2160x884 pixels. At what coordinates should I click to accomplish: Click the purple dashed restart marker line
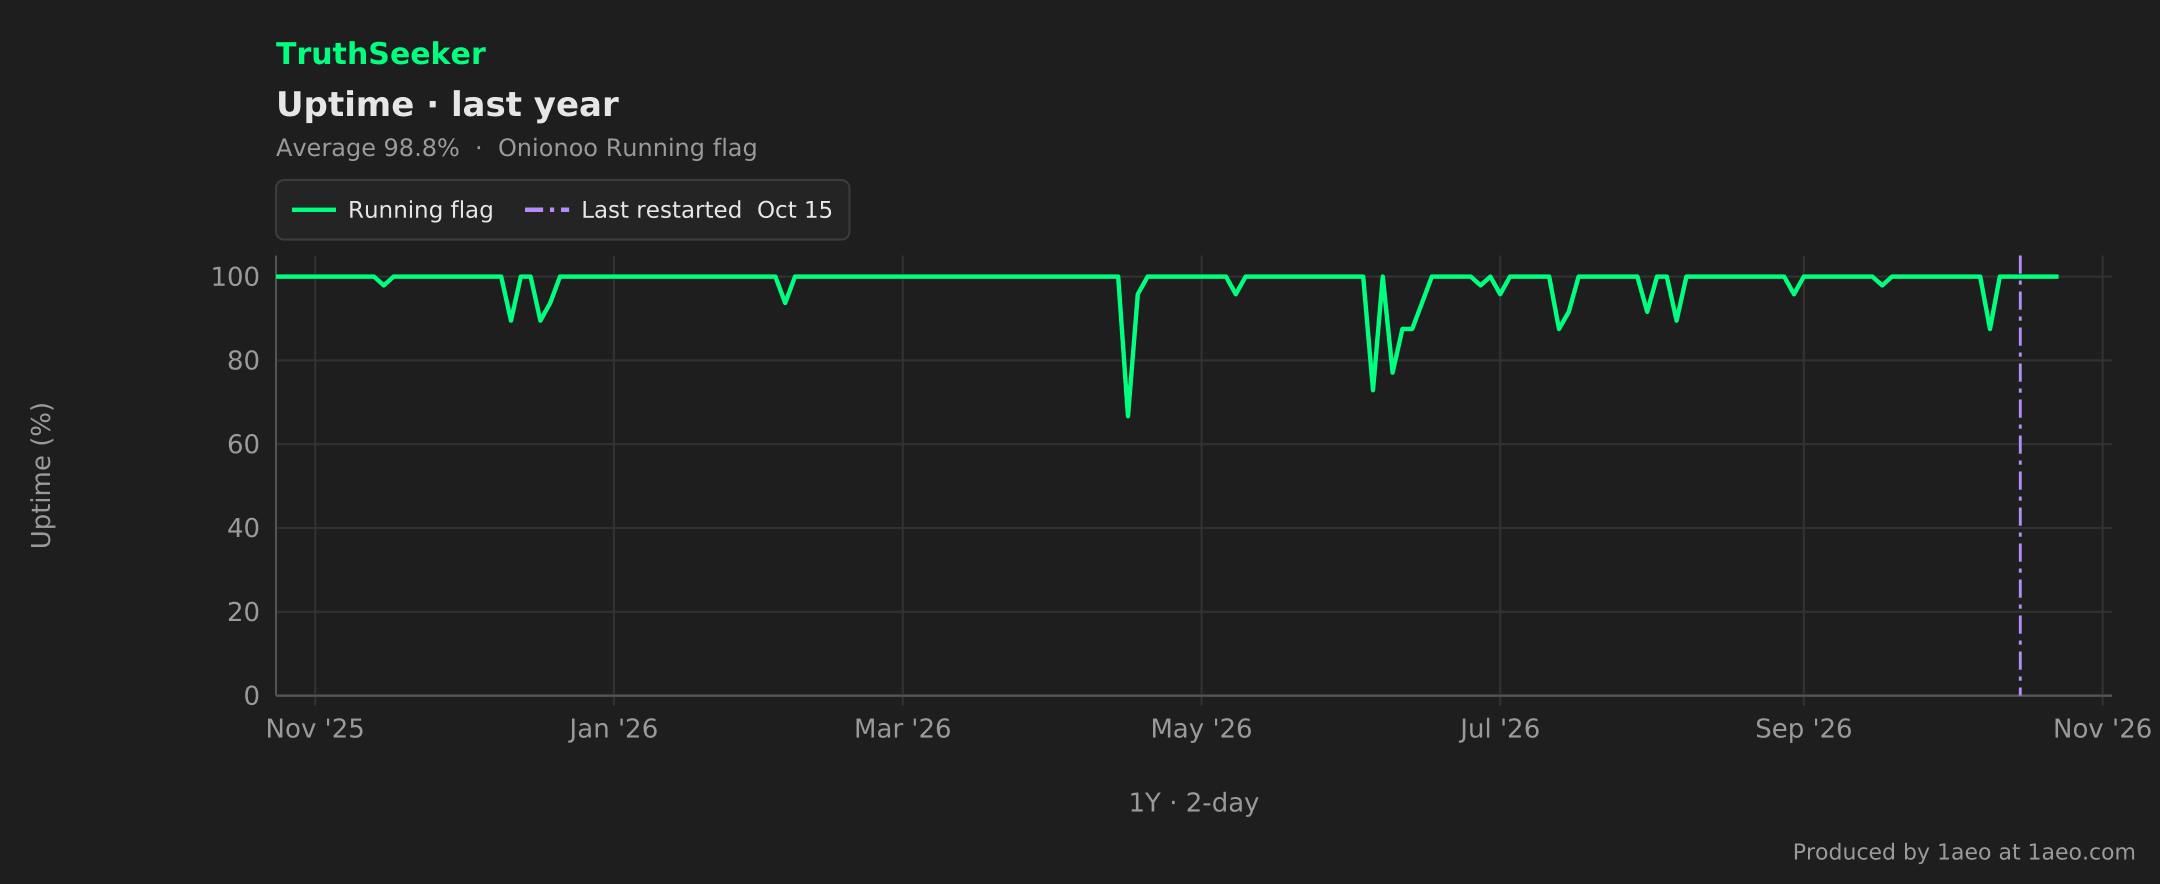coord(2020,475)
